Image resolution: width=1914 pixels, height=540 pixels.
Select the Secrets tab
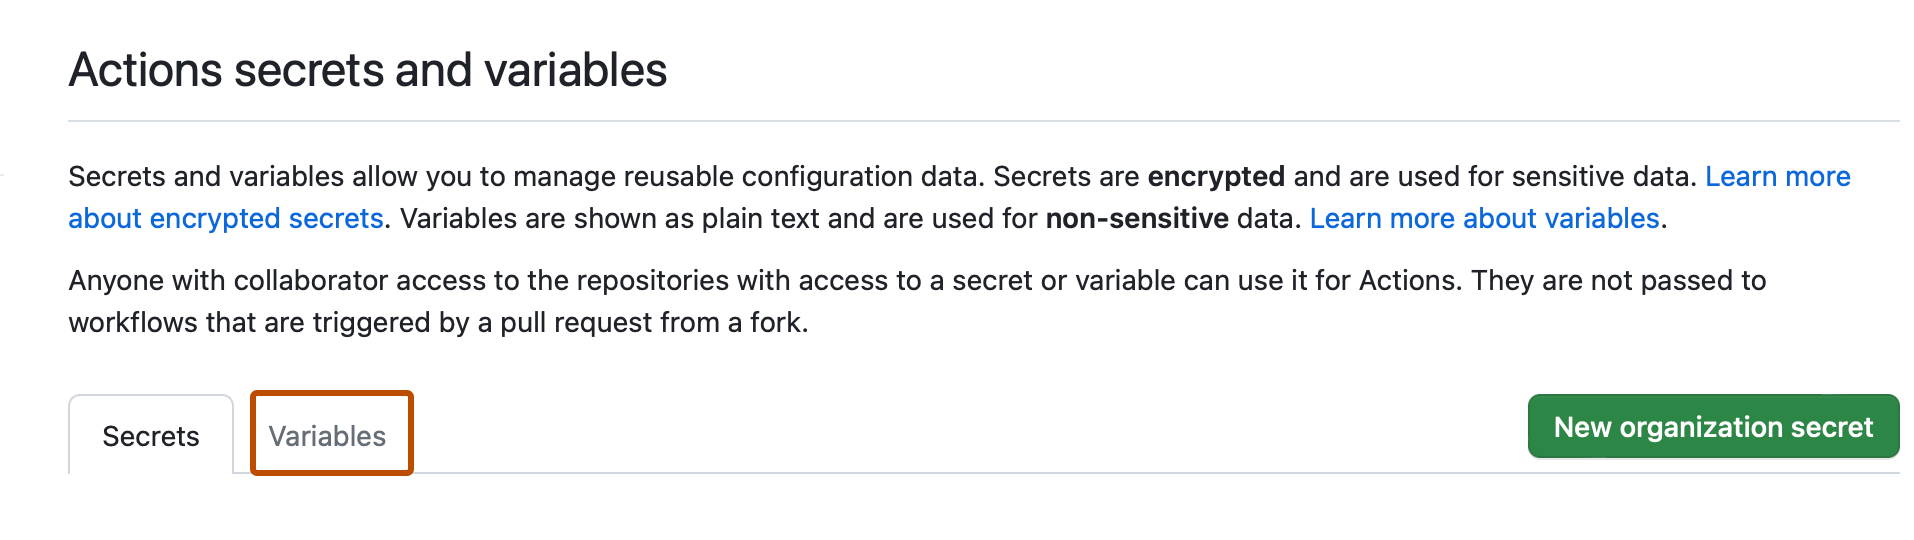click(151, 436)
